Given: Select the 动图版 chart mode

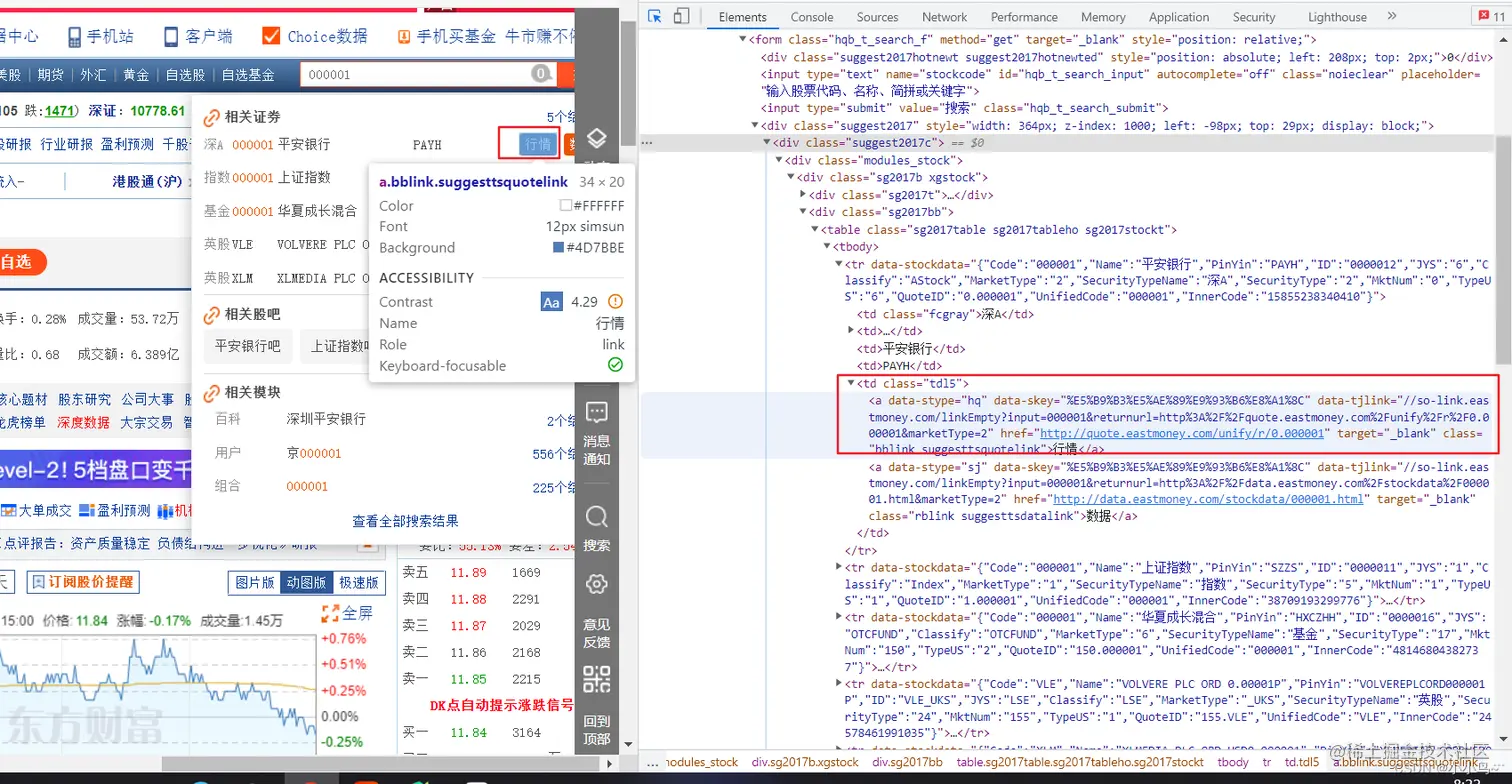Looking at the screenshot, I should (306, 583).
